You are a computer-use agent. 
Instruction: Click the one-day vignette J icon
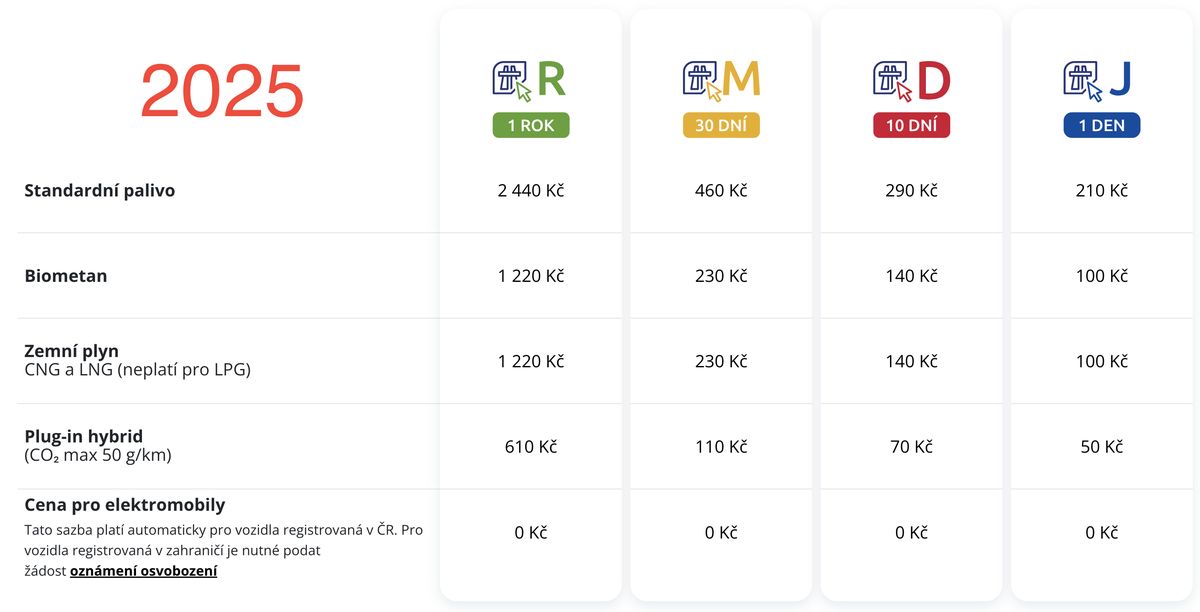(1100, 81)
